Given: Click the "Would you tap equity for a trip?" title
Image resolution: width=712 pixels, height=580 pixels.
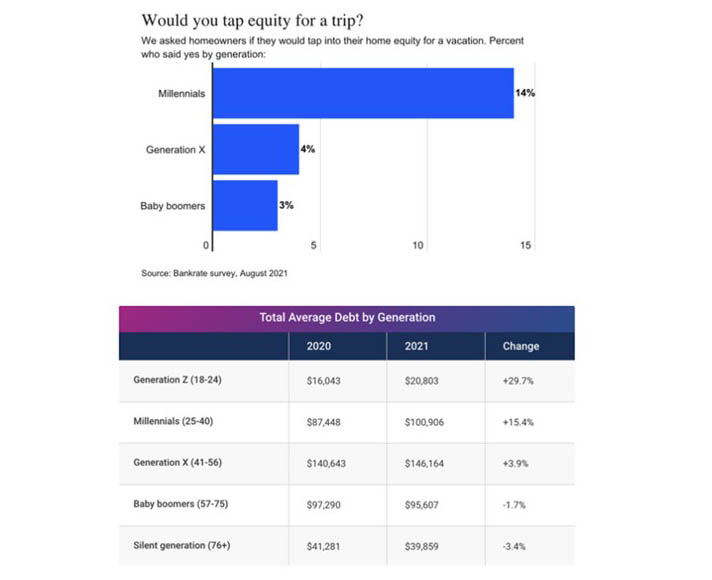Looking at the screenshot, I should [251, 20].
